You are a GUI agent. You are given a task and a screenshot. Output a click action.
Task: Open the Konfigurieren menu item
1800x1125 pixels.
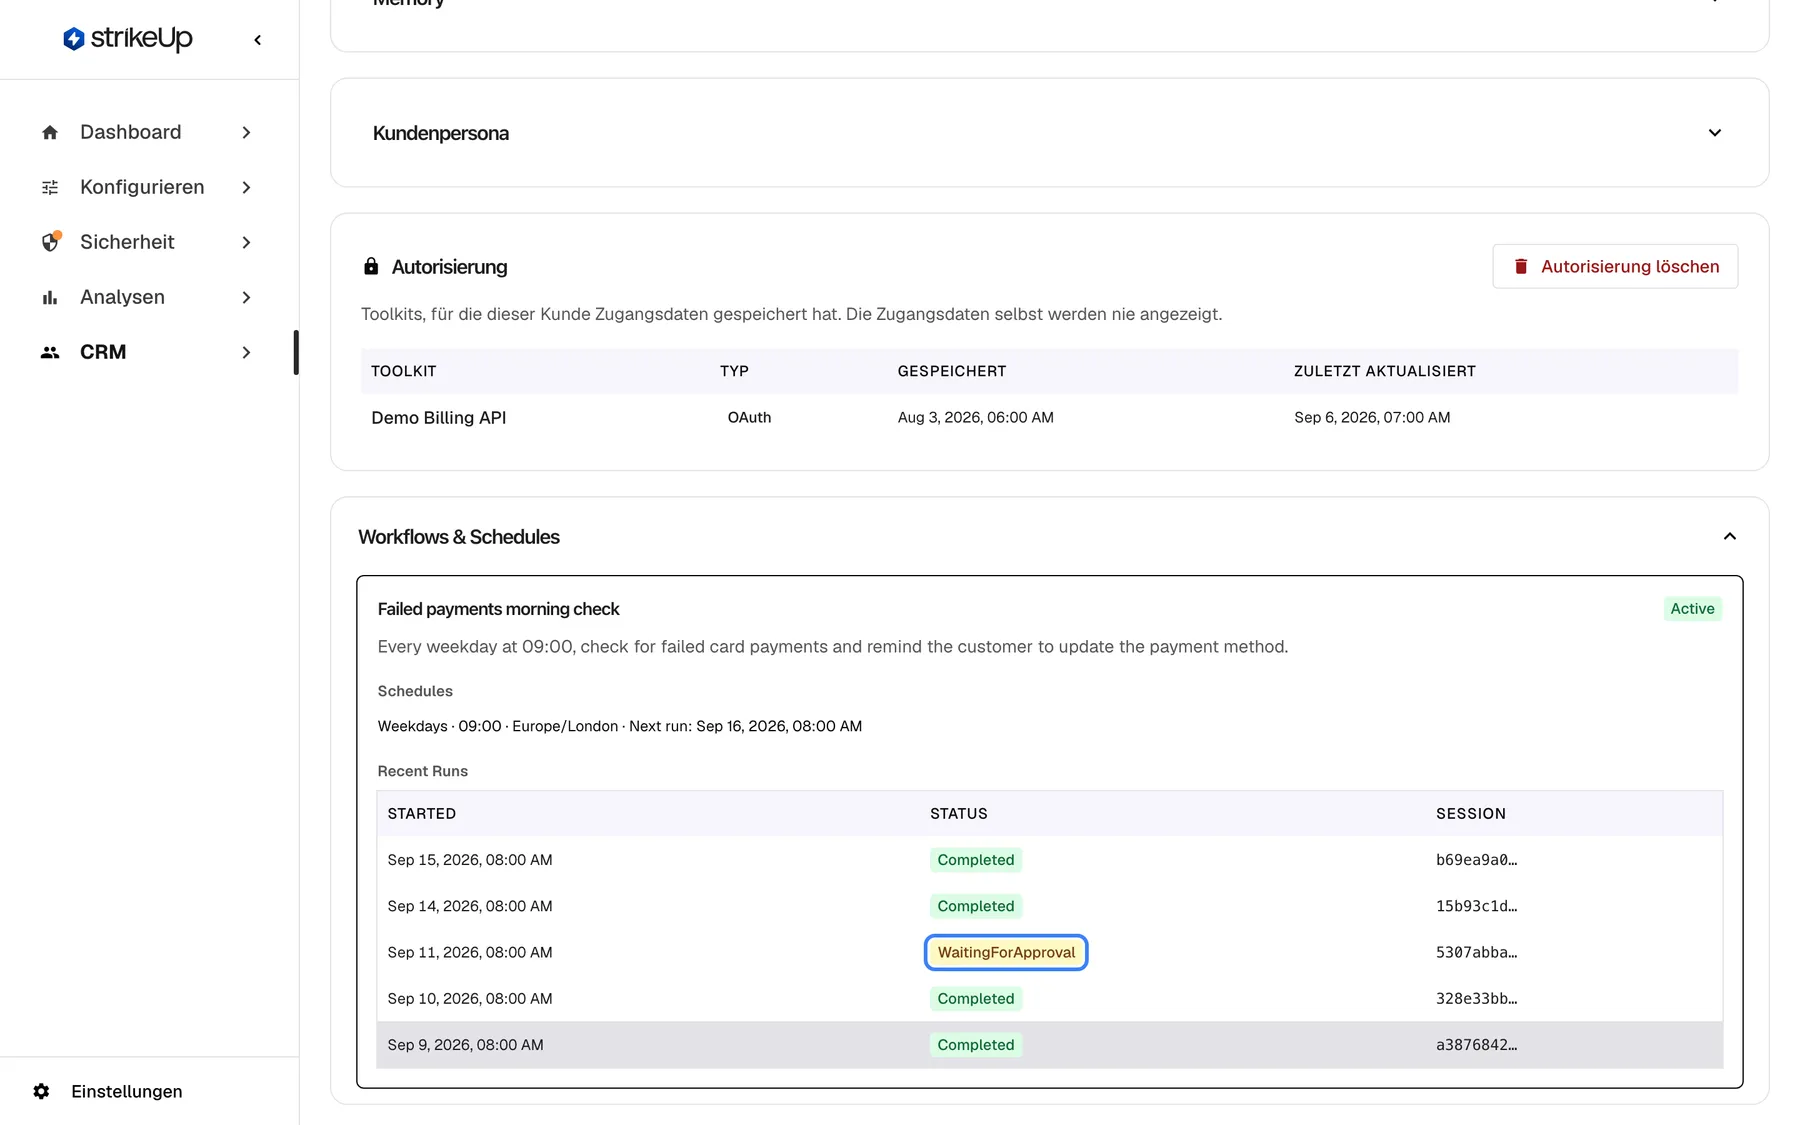(x=148, y=187)
